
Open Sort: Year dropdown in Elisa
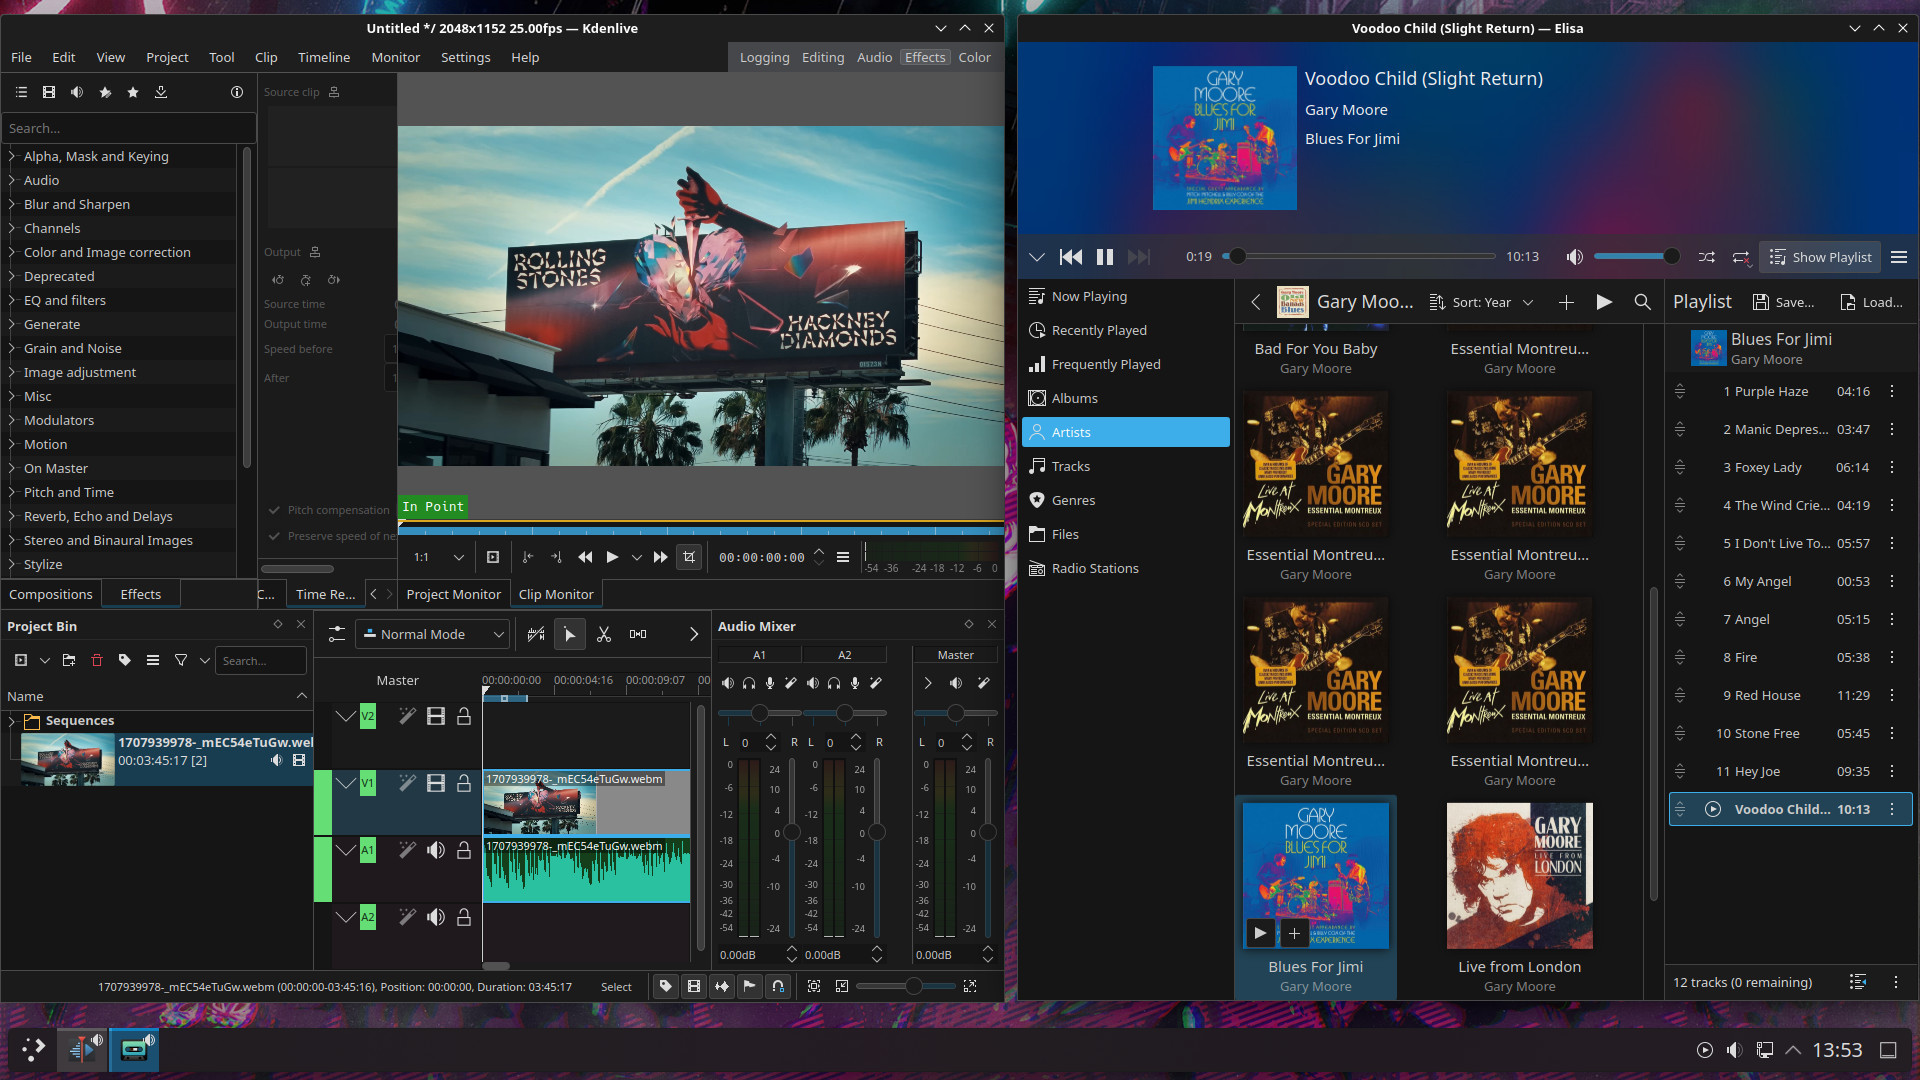click(1481, 302)
